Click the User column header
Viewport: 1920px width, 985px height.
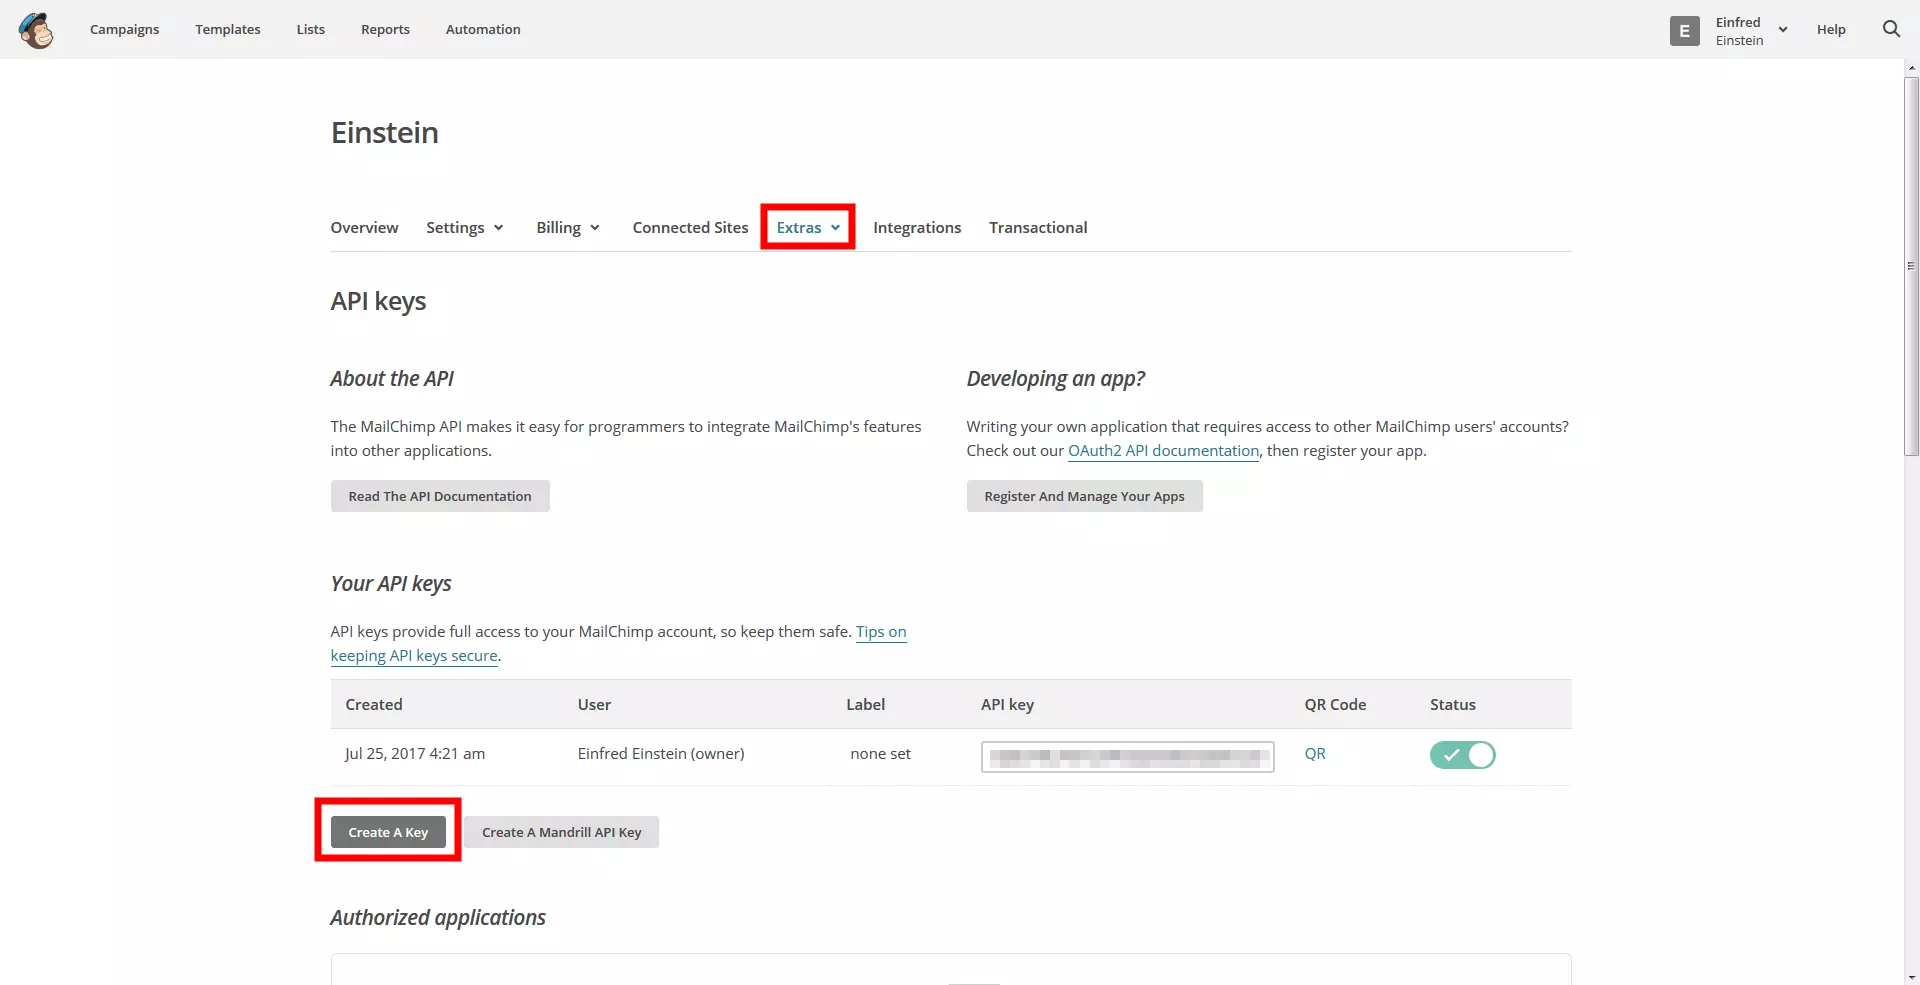(x=594, y=705)
